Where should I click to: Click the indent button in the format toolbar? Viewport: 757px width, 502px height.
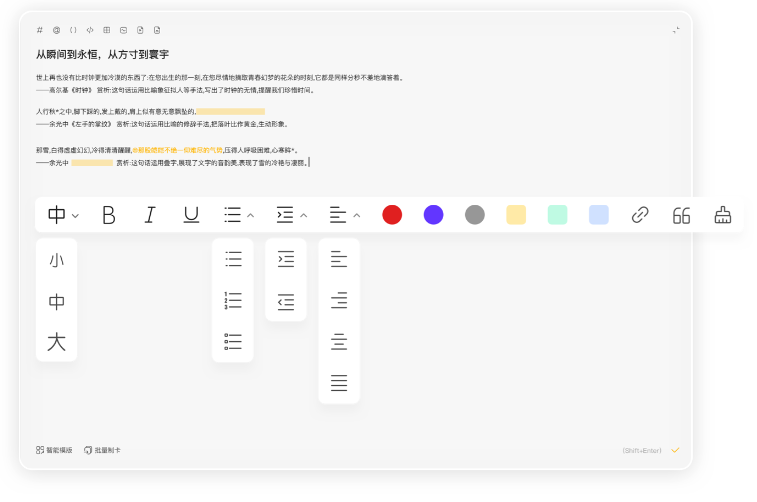coord(285,215)
